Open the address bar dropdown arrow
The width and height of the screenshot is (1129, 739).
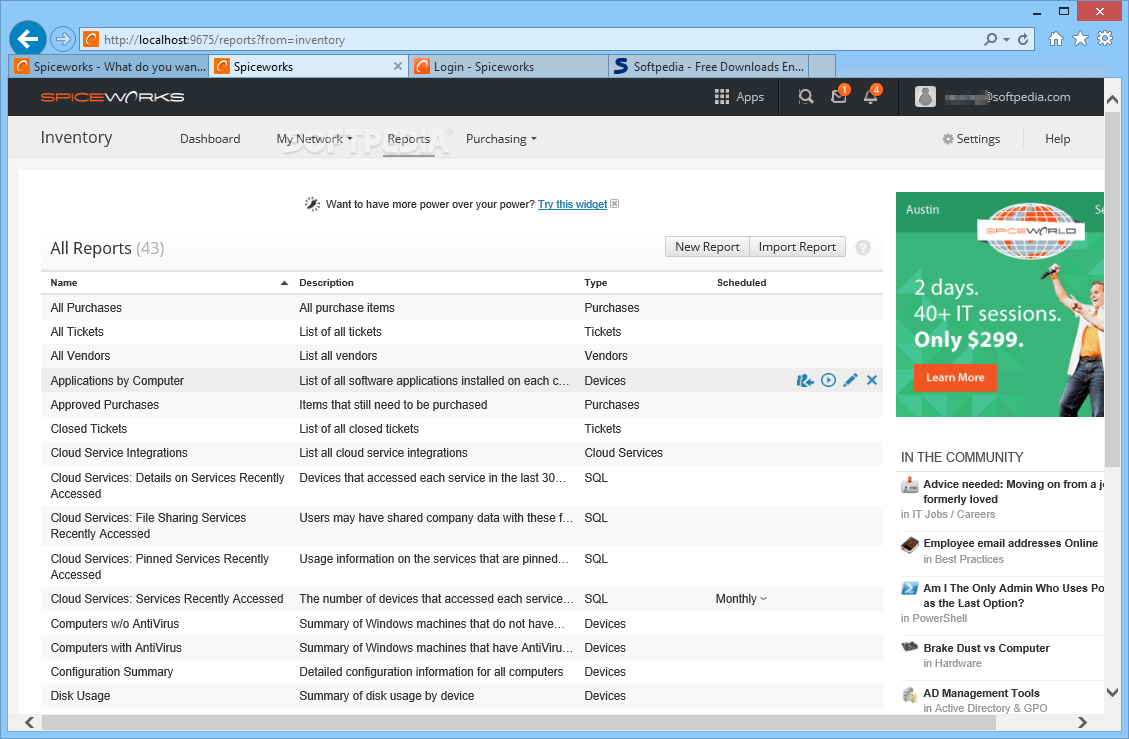1007,40
